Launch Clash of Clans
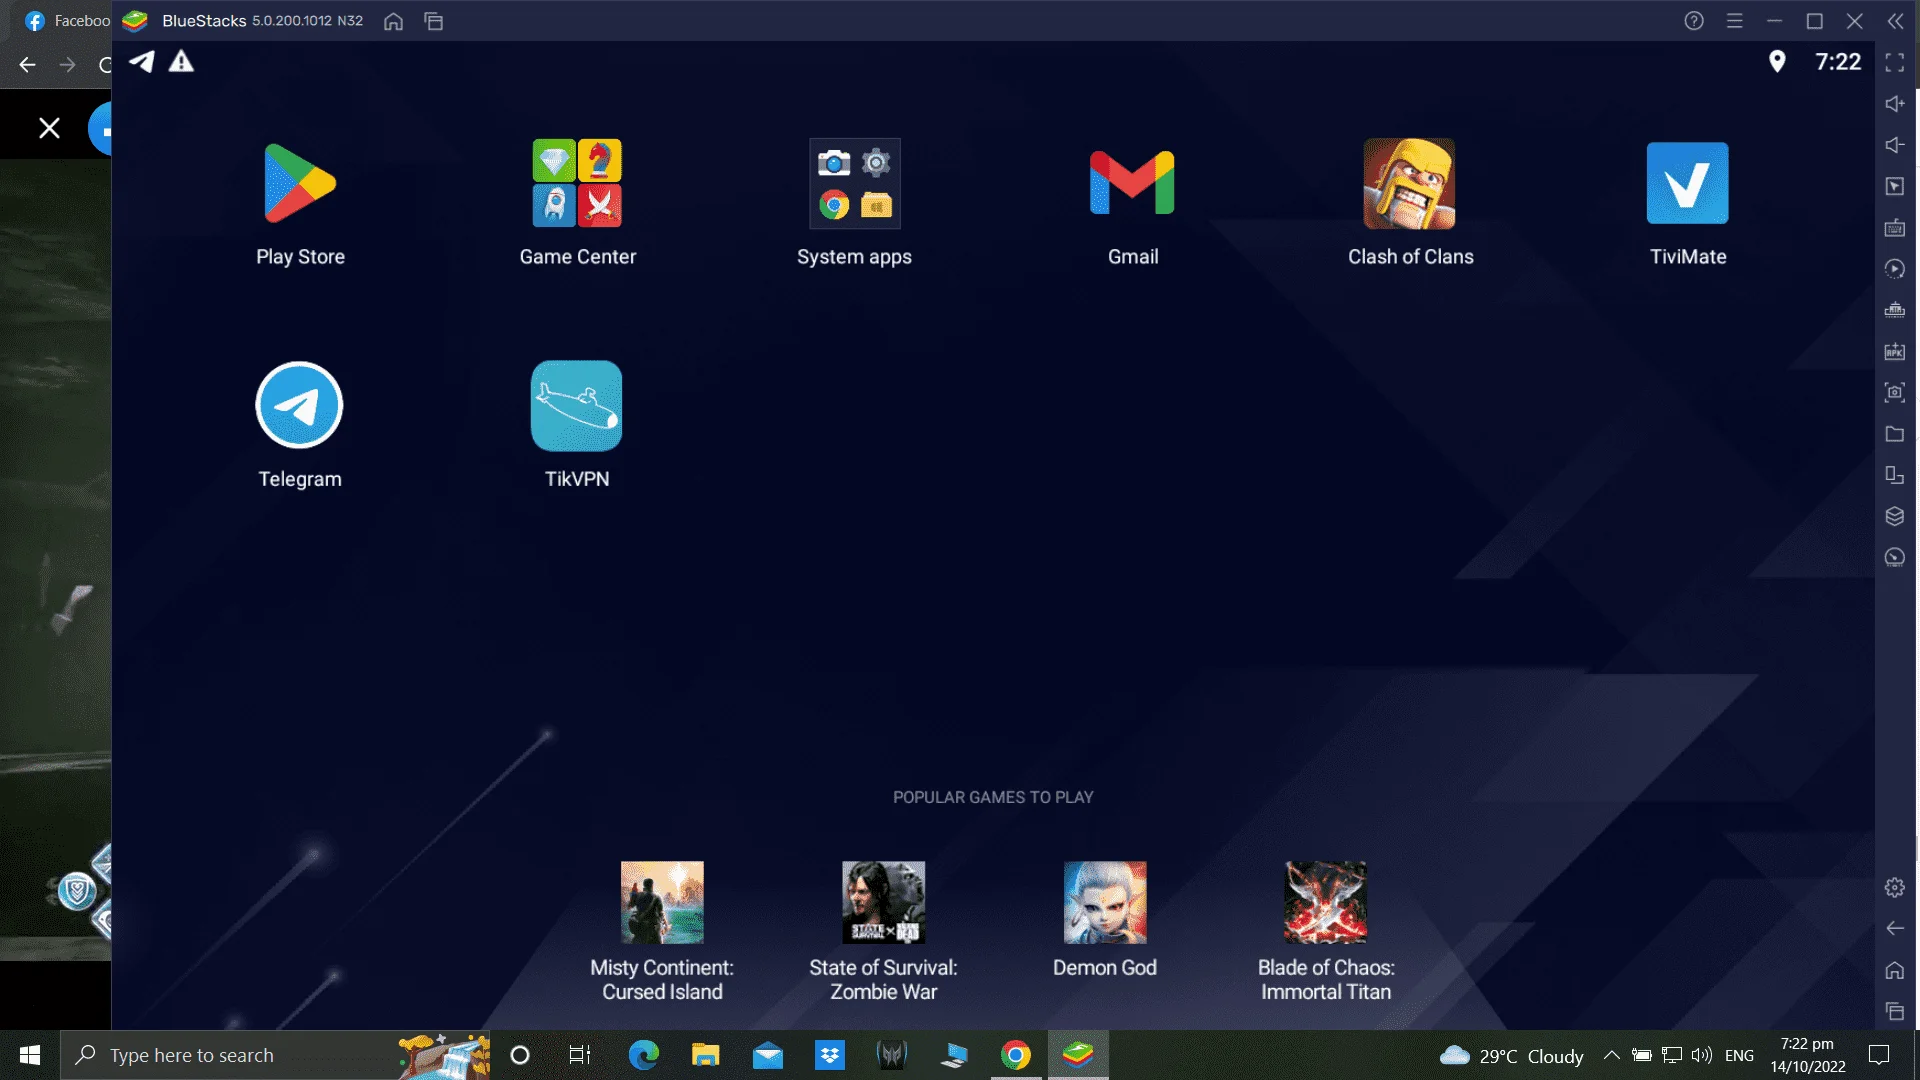This screenshot has height=1080, width=1920. tap(1410, 183)
